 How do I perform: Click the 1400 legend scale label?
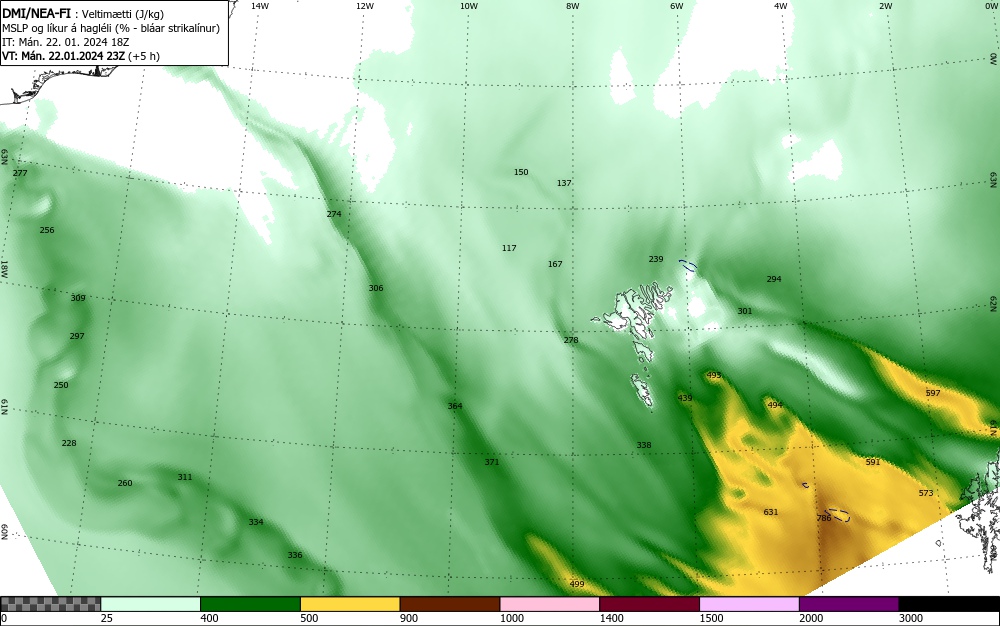tap(611, 618)
